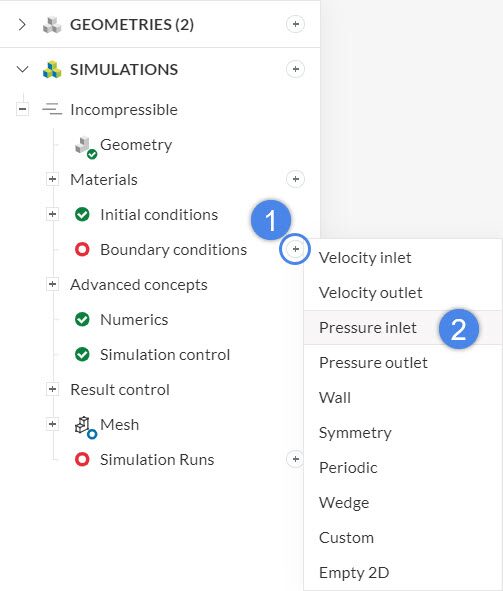
Task: Click the Geometry cube icon with green check
Action: 86,147
